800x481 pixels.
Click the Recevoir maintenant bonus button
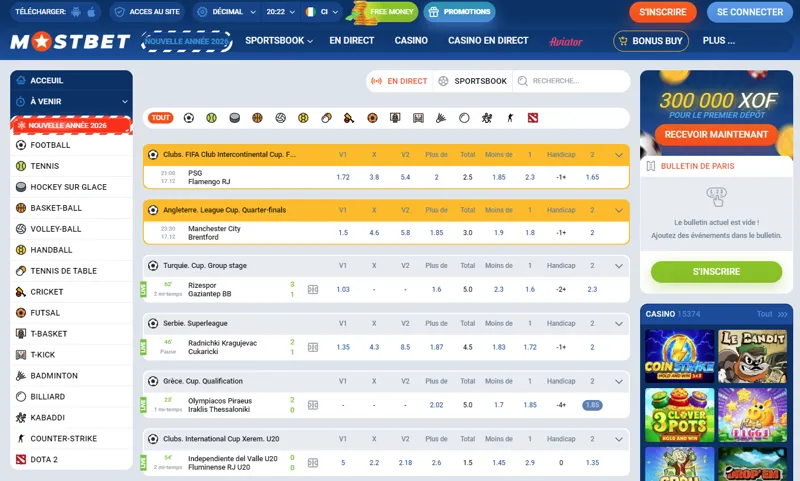point(716,134)
